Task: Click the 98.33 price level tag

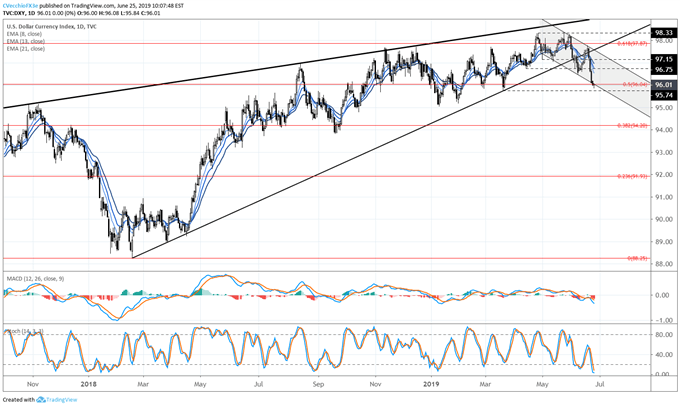Action: (664, 33)
